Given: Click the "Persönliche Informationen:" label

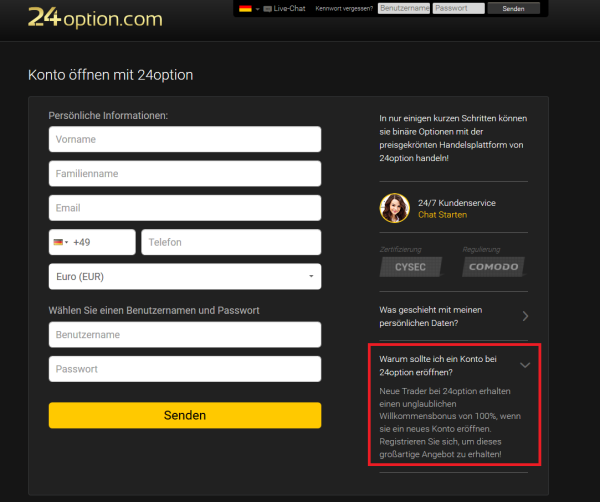Looking at the screenshot, I should 108,116.
